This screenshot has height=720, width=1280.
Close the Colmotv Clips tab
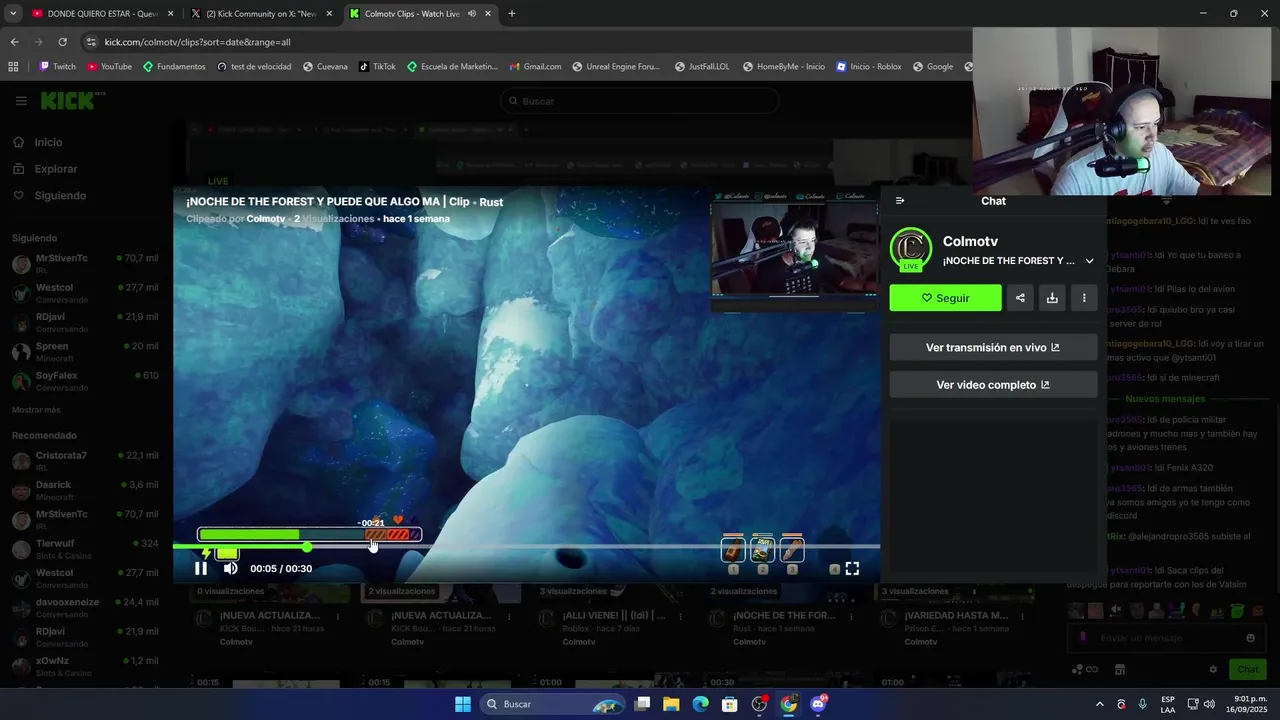coord(488,14)
